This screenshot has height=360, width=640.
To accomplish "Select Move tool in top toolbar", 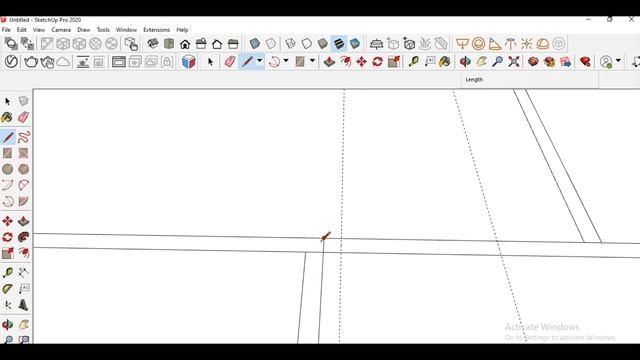I will coord(361,62).
